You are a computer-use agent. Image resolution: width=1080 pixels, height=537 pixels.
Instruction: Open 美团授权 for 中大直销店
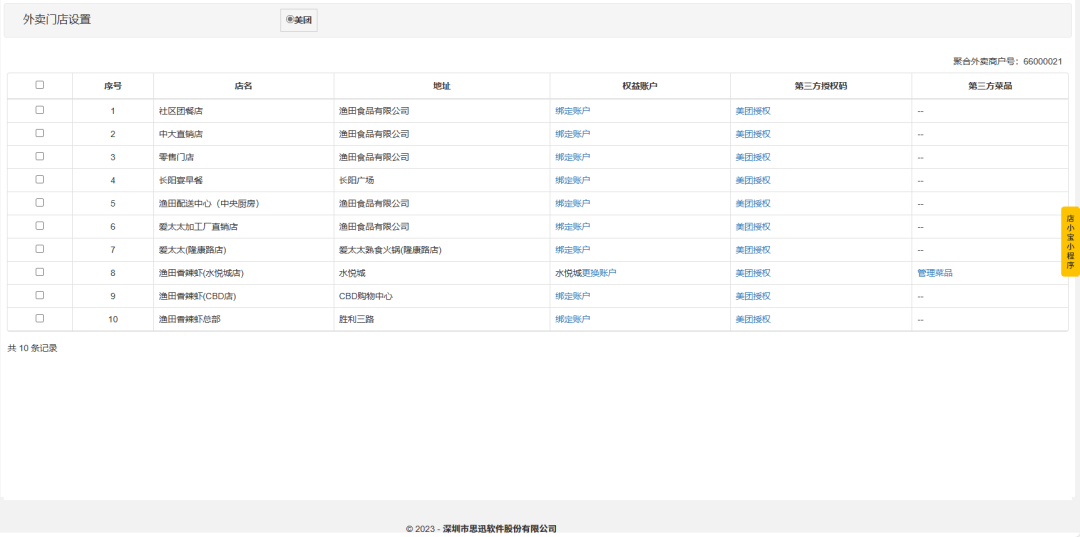click(x=753, y=134)
